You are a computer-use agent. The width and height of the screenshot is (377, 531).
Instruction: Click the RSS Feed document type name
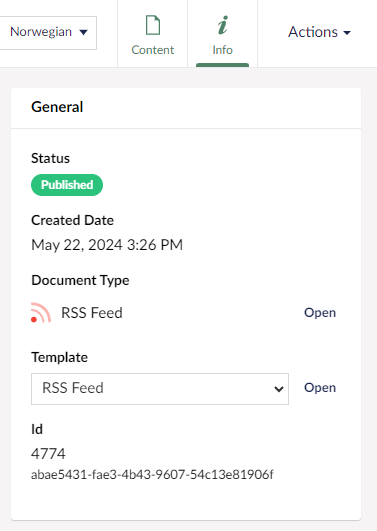92,313
